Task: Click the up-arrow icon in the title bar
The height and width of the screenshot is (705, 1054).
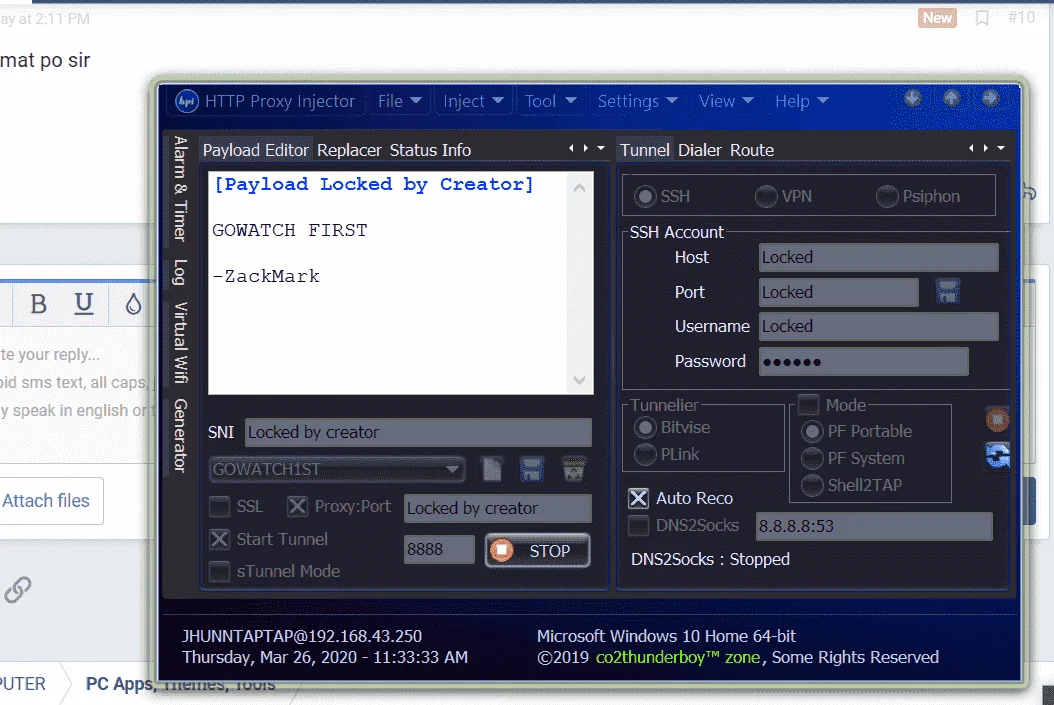Action: [951, 99]
